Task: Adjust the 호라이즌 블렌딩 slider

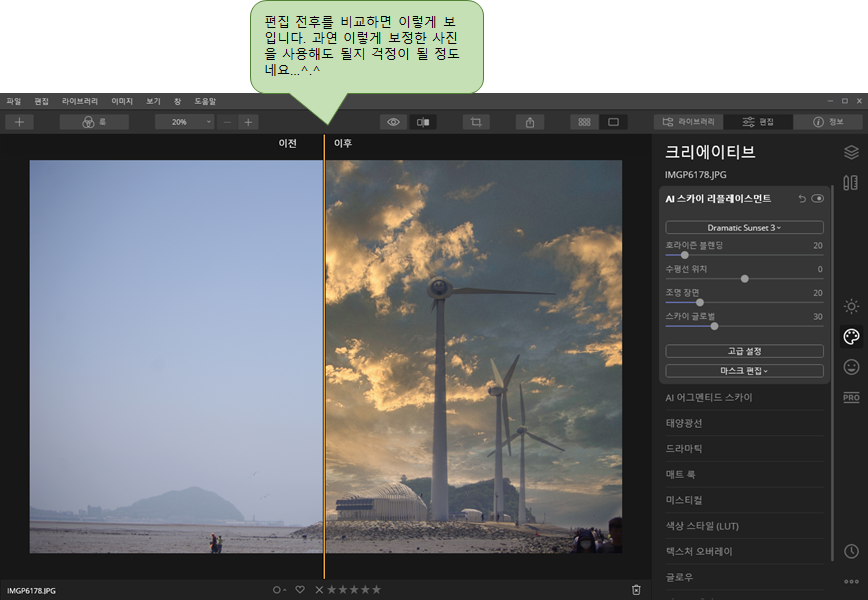Action: click(x=685, y=255)
